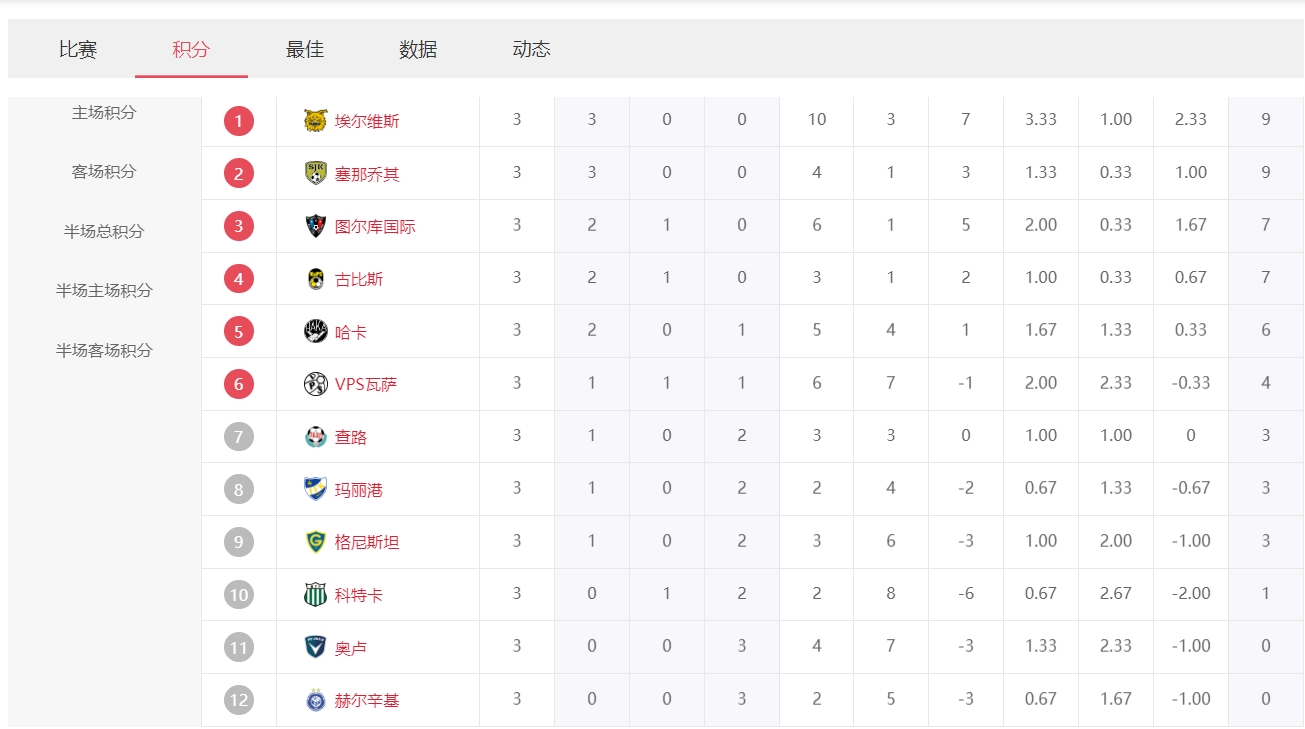The width and height of the screenshot is (1305, 729).
Task: Click the 赫尔辛基 team logo icon
Action: [316, 700]
